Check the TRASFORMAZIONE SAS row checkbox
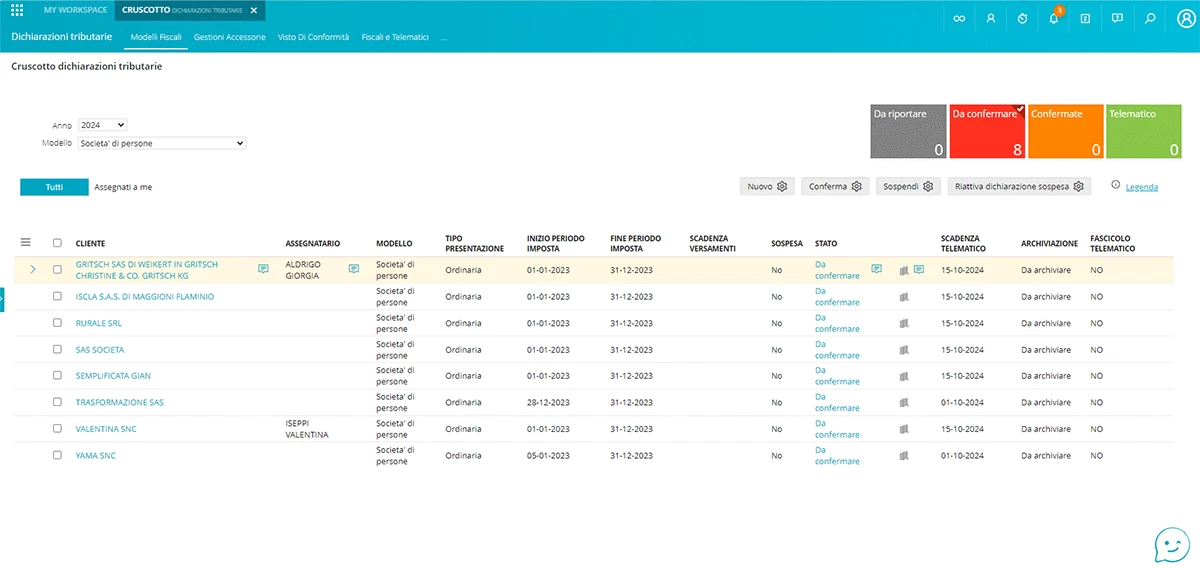 (x=57, y=402)
